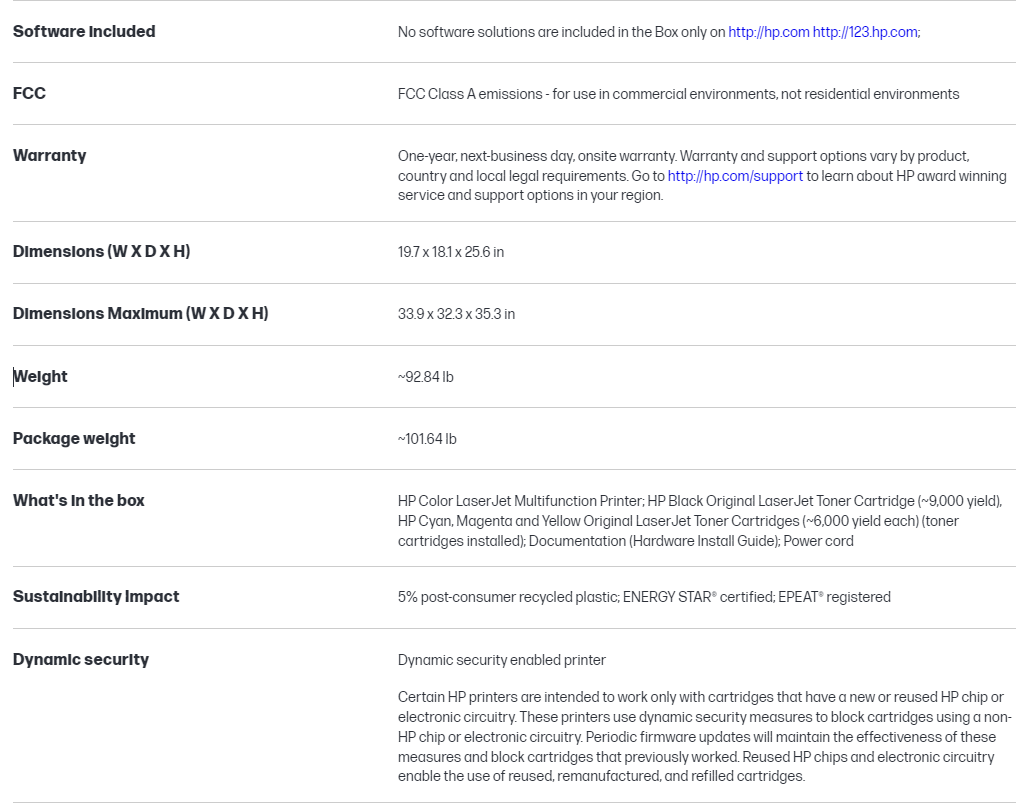The image size is (1029, 807).
Task: Click the Dimensions Maximum label
Action: [x=140, y=314]
